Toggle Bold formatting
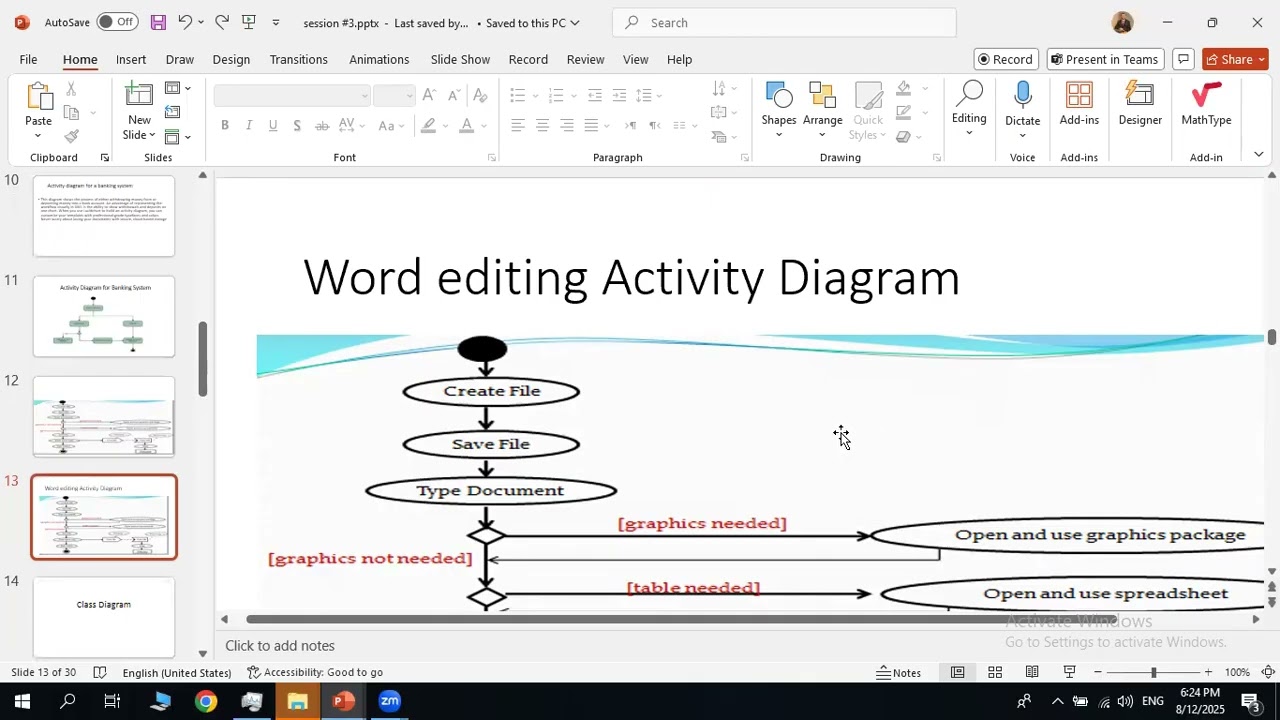The image size is (1280, 720). coord(225,125)
